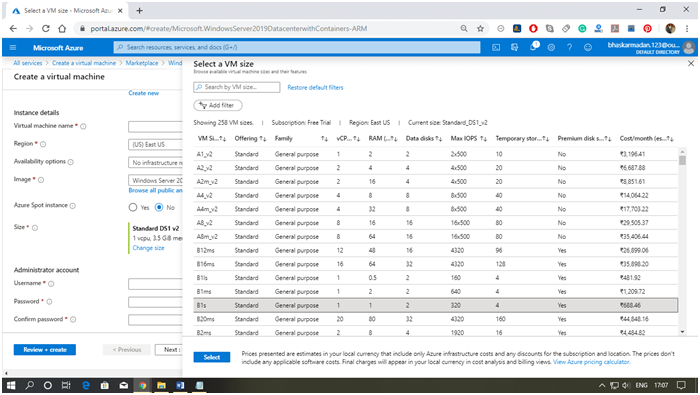Click the browser back arrow
The height and width of the screenshot is (395, 700).
[13, 29]
